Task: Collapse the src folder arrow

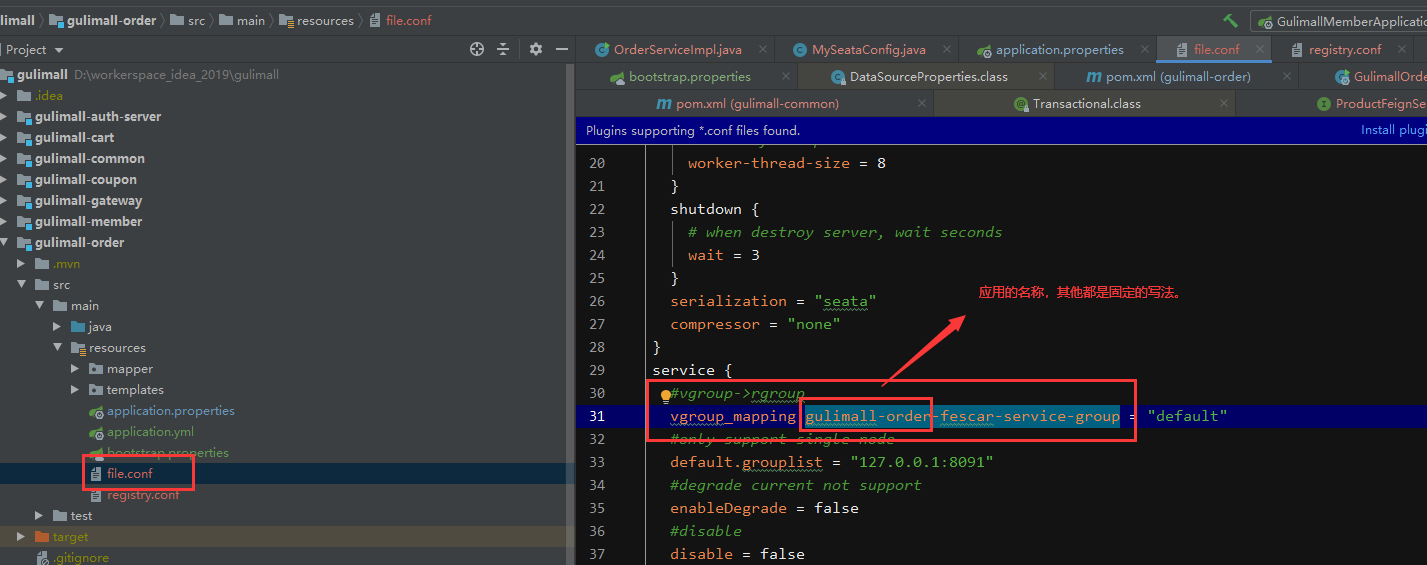Action: point(22,285)
